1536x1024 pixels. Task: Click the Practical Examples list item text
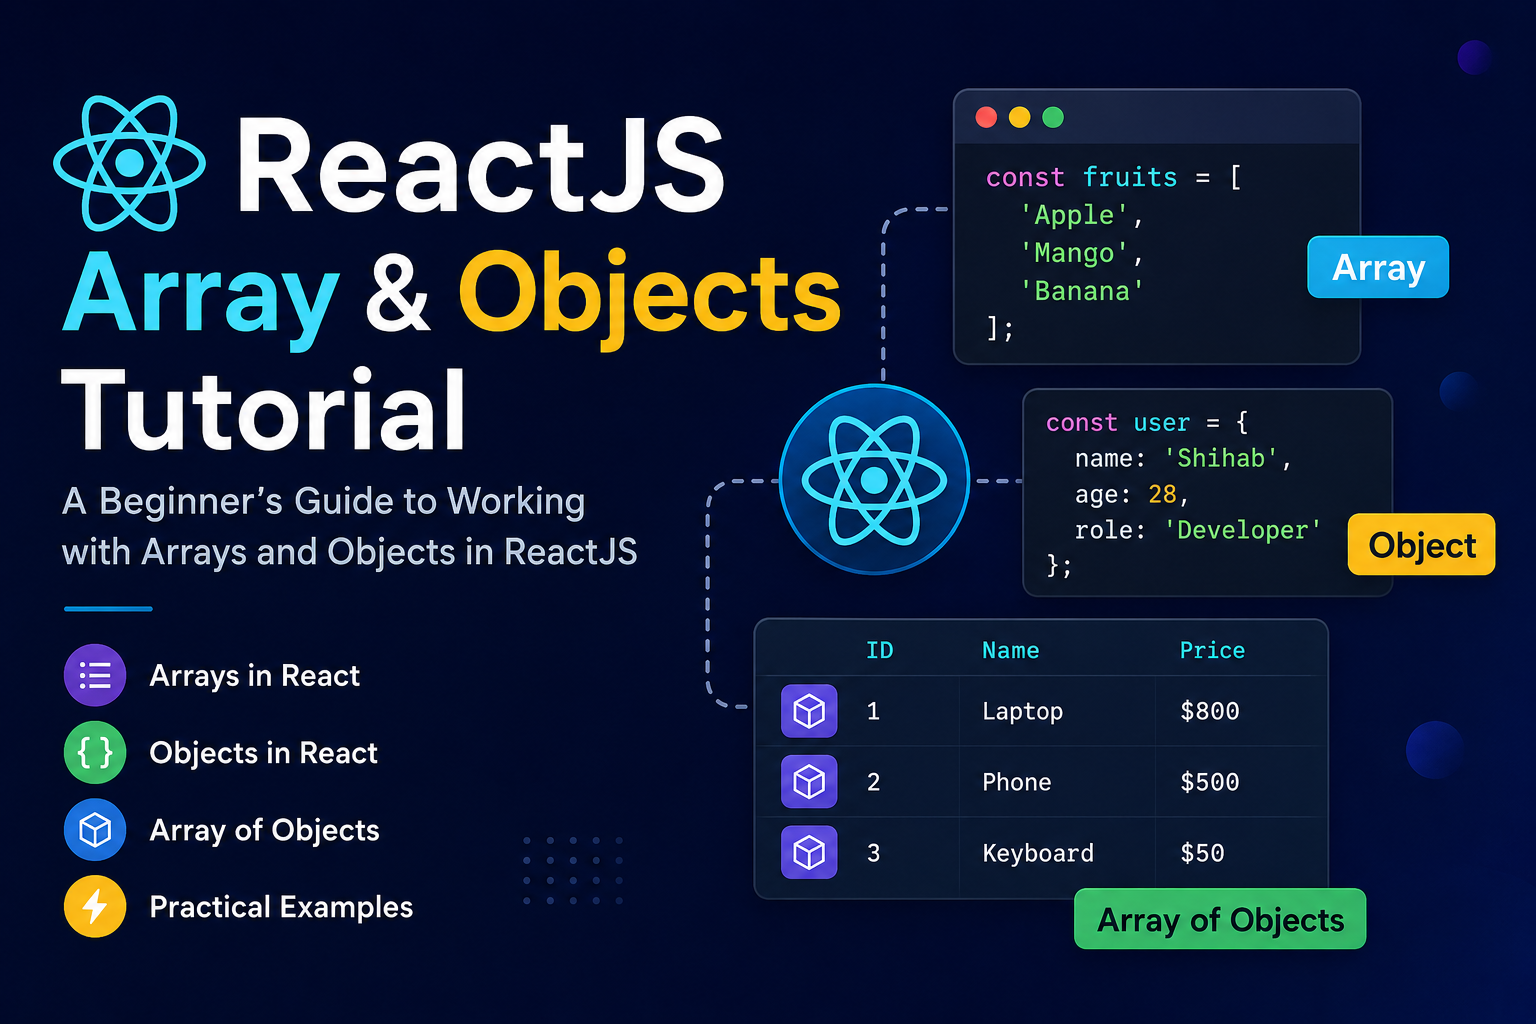pos(281,907)
